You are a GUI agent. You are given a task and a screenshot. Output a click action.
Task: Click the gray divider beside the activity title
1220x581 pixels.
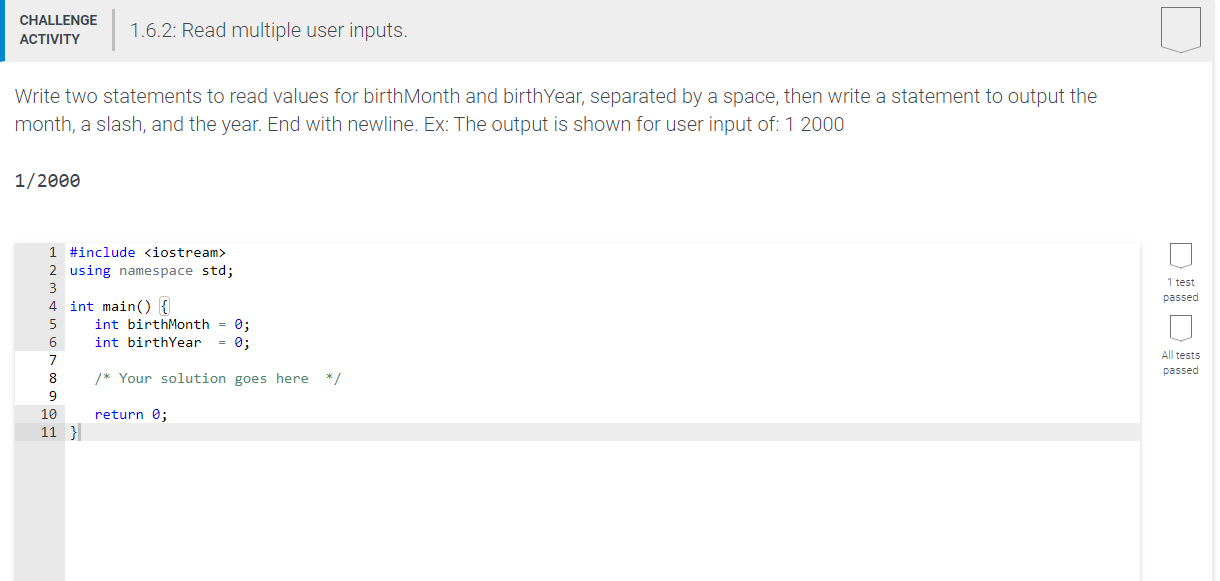(x=113, y=29)
